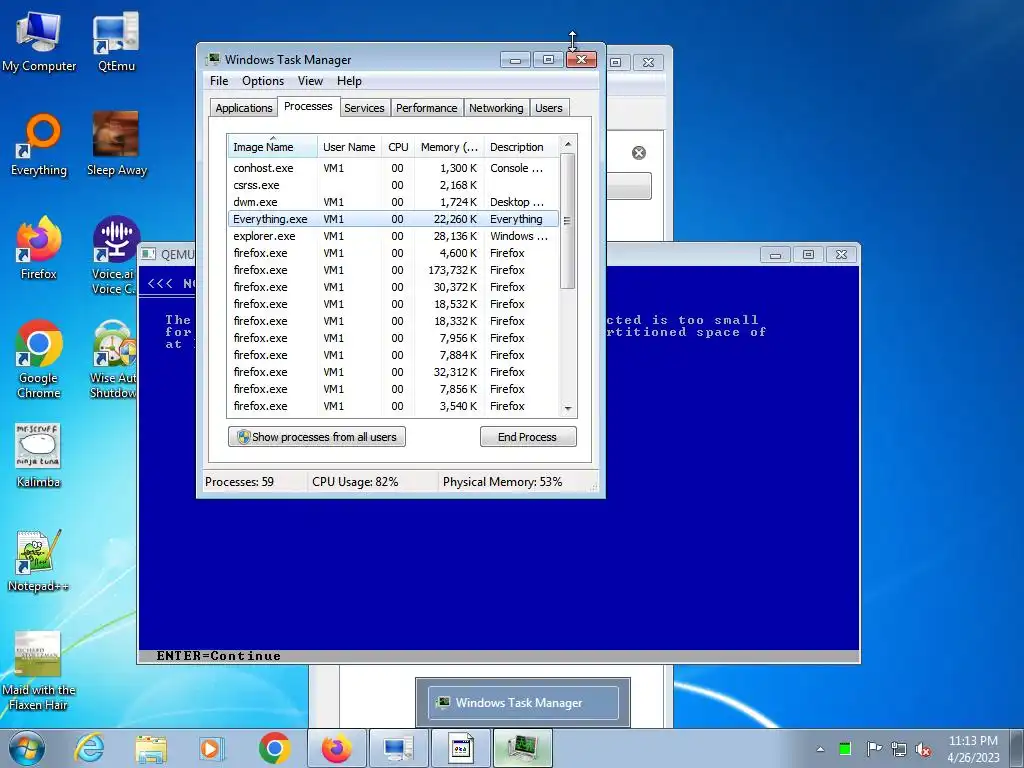Open Wise Auto Shutdown shortcut
Screen dimensions: 1024x768
pyautogui.click(x=114, y=359)
